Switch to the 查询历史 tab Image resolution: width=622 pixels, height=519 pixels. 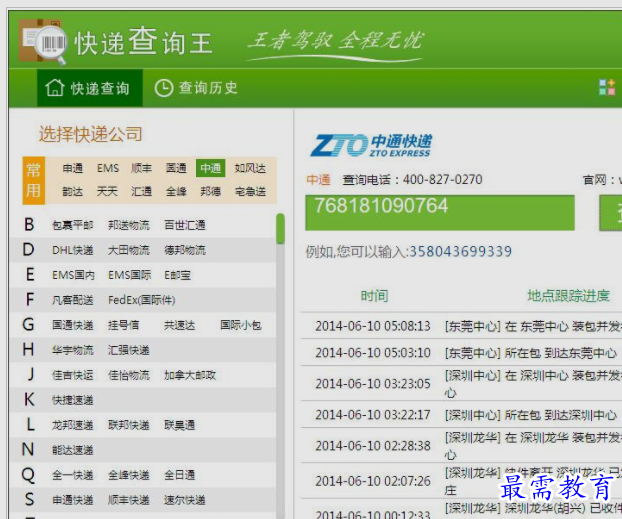click(x=196, y=88)
